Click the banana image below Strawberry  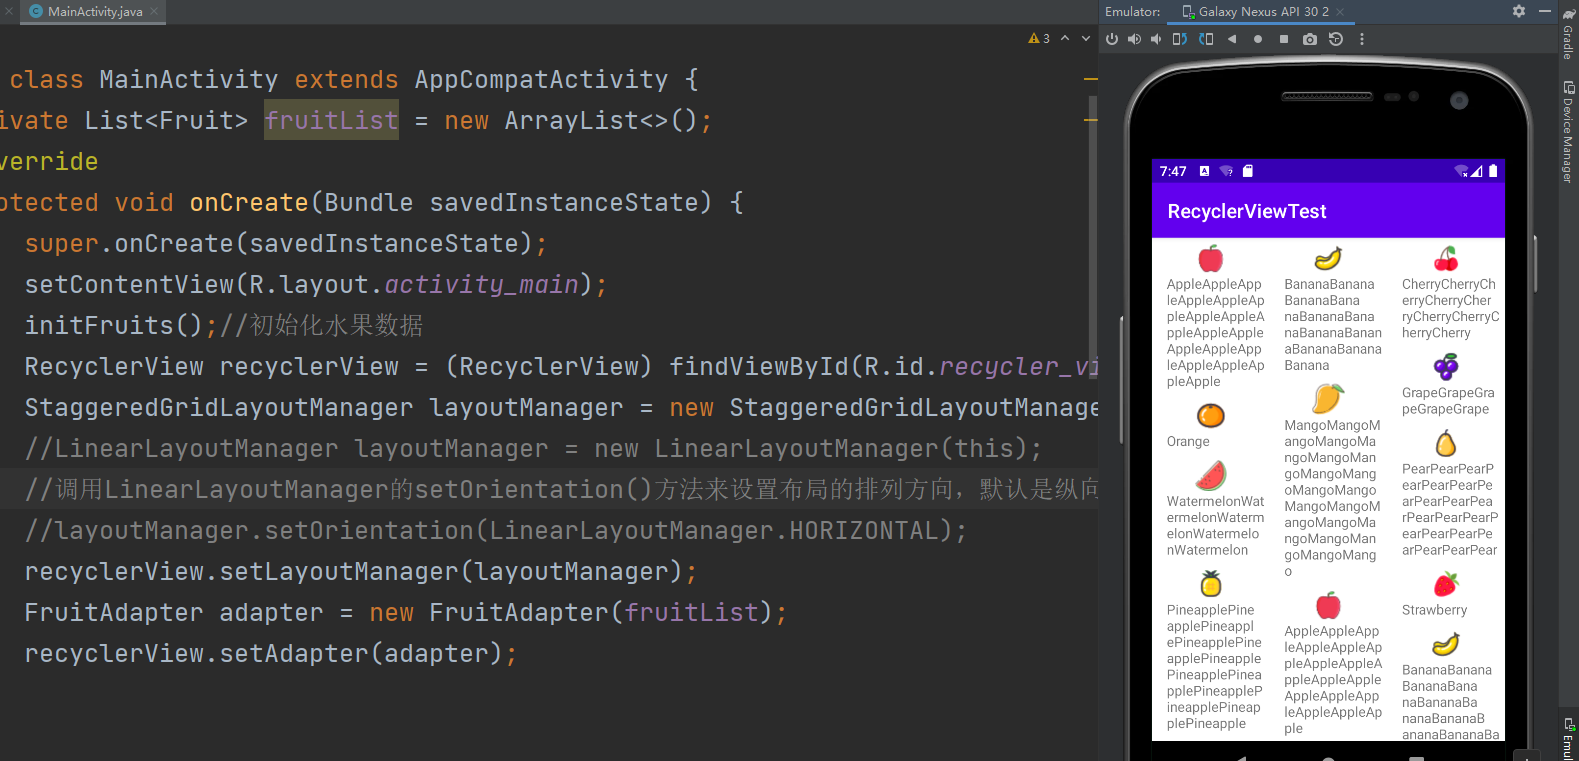[1446, 644]
